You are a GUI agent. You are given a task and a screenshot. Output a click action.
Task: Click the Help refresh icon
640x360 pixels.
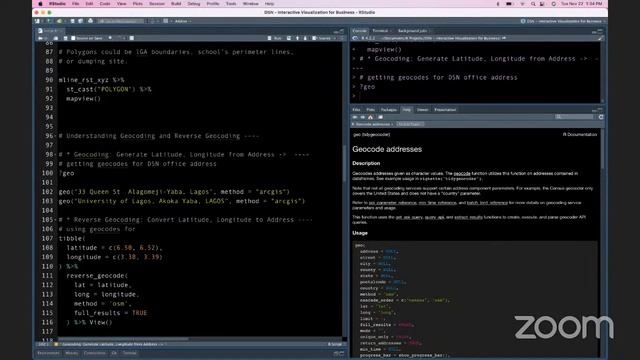point(601,117)
